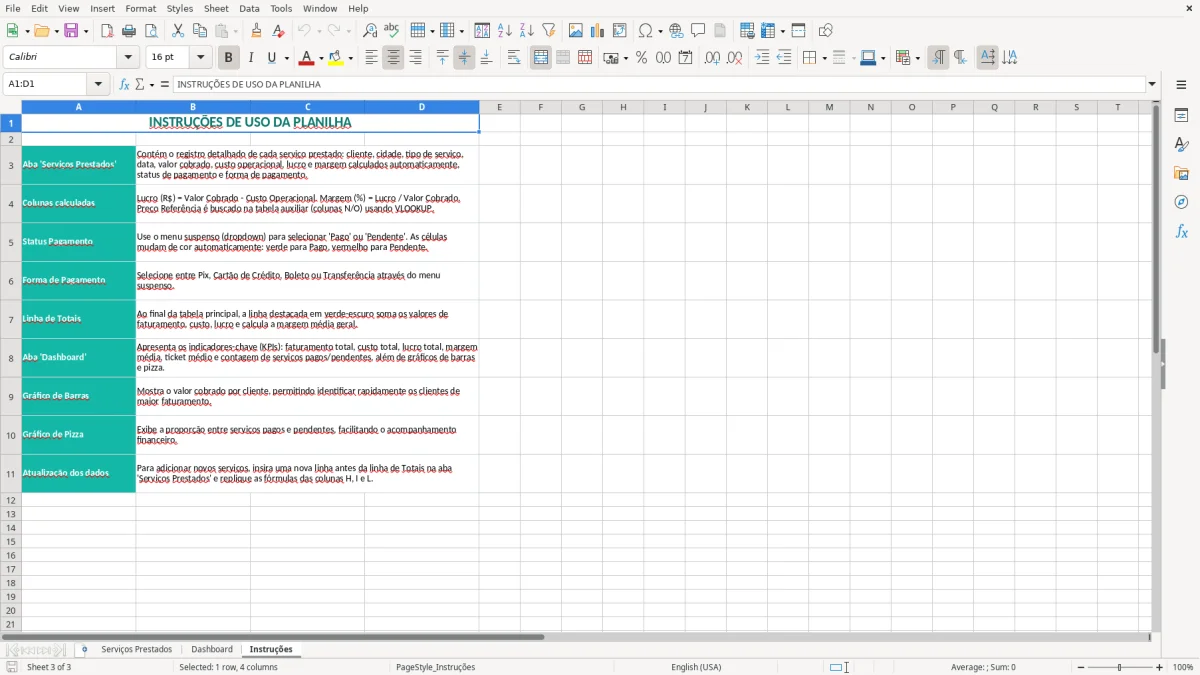Image resolution: width=1200 pixels, height=675 pixels.
Task: Toggle Align Left
Action: [x=371, y=58]
